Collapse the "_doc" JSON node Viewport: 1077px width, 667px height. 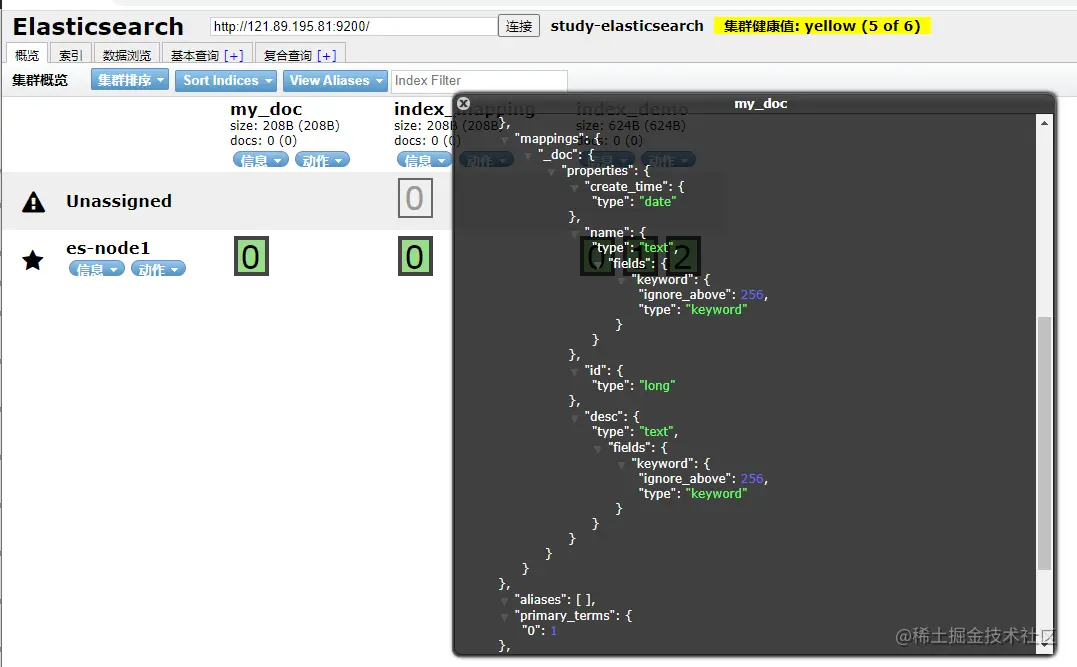[x=528, y=156]
